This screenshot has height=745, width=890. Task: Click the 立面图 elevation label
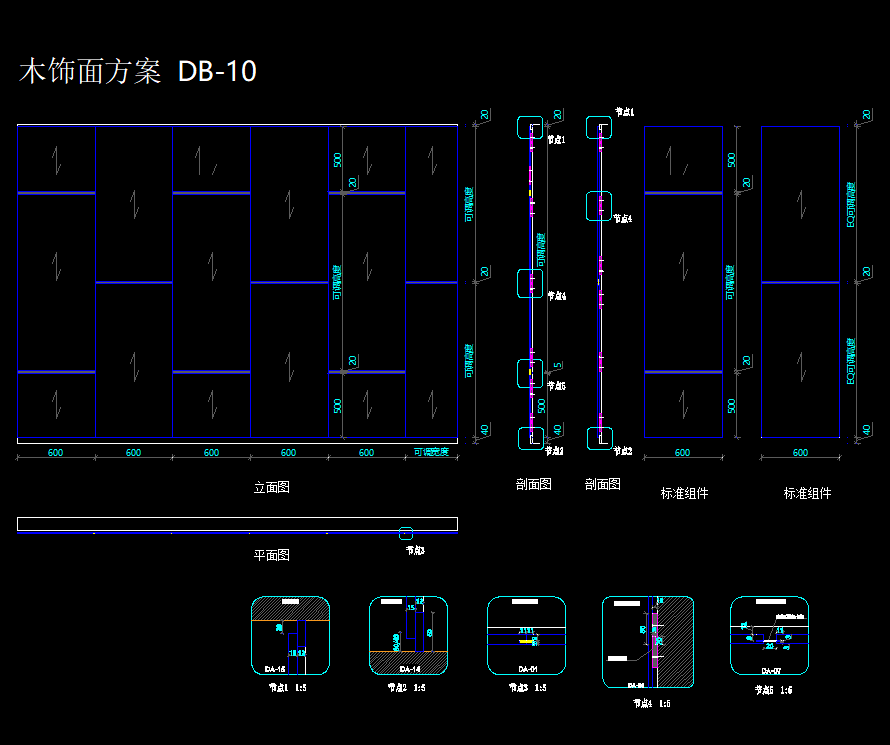click(x=271, y=487)
